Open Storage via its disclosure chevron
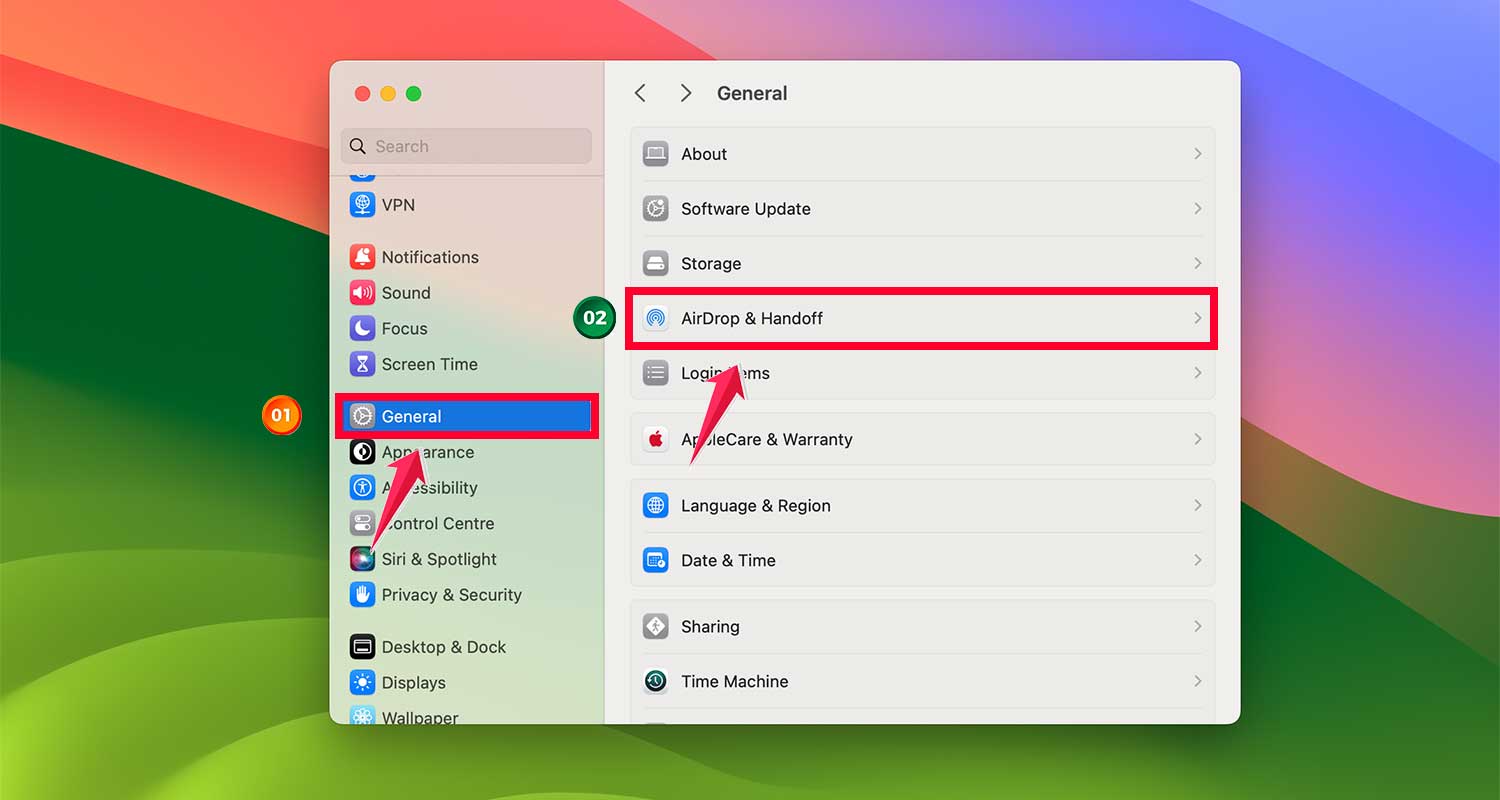The width and height of the screenshot is (1500, 800). [1197, 262]
